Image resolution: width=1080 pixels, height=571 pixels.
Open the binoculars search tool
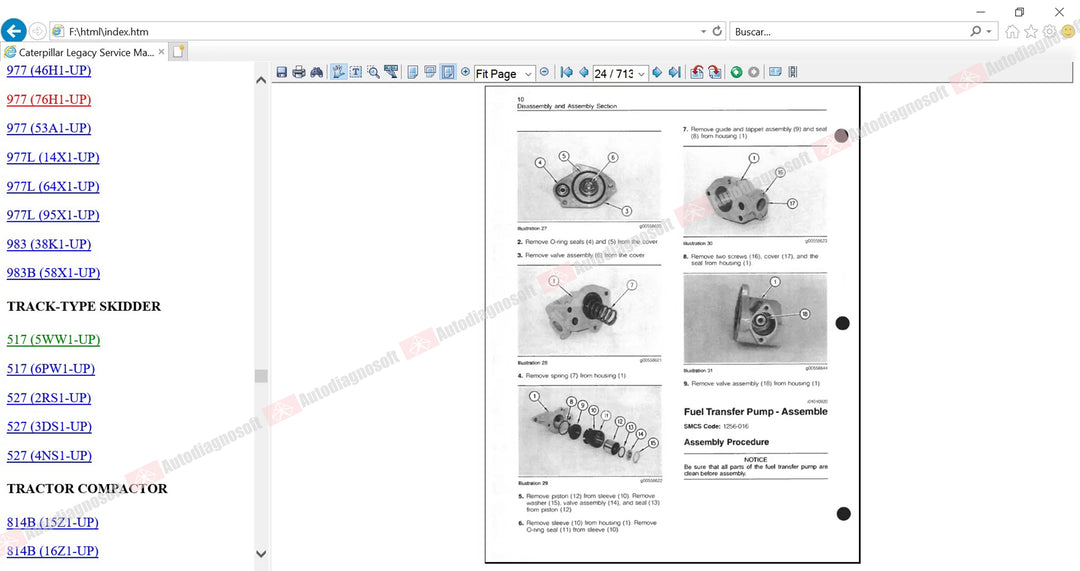point(316,72)
